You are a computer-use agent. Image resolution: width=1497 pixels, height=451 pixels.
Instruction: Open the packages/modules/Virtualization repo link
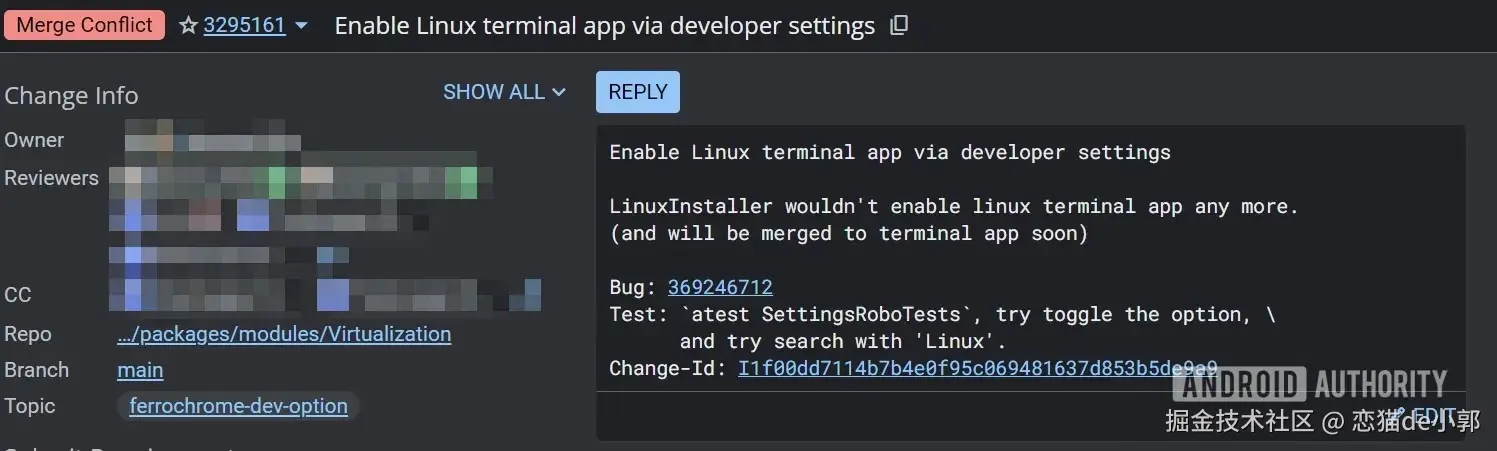284,334
